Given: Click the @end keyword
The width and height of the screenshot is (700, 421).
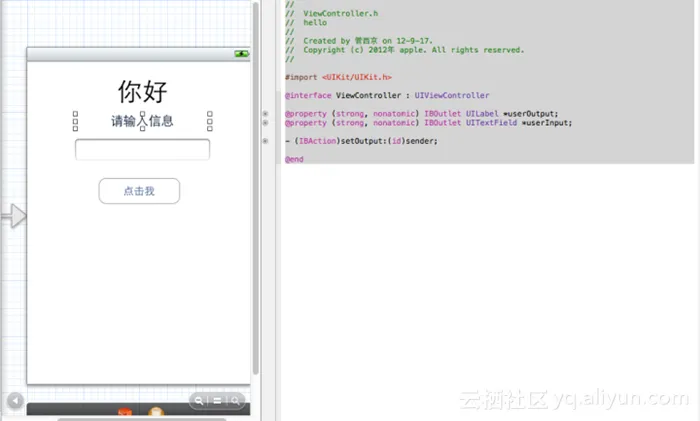Looking at the screenshot, I should [x=294, y=159].
